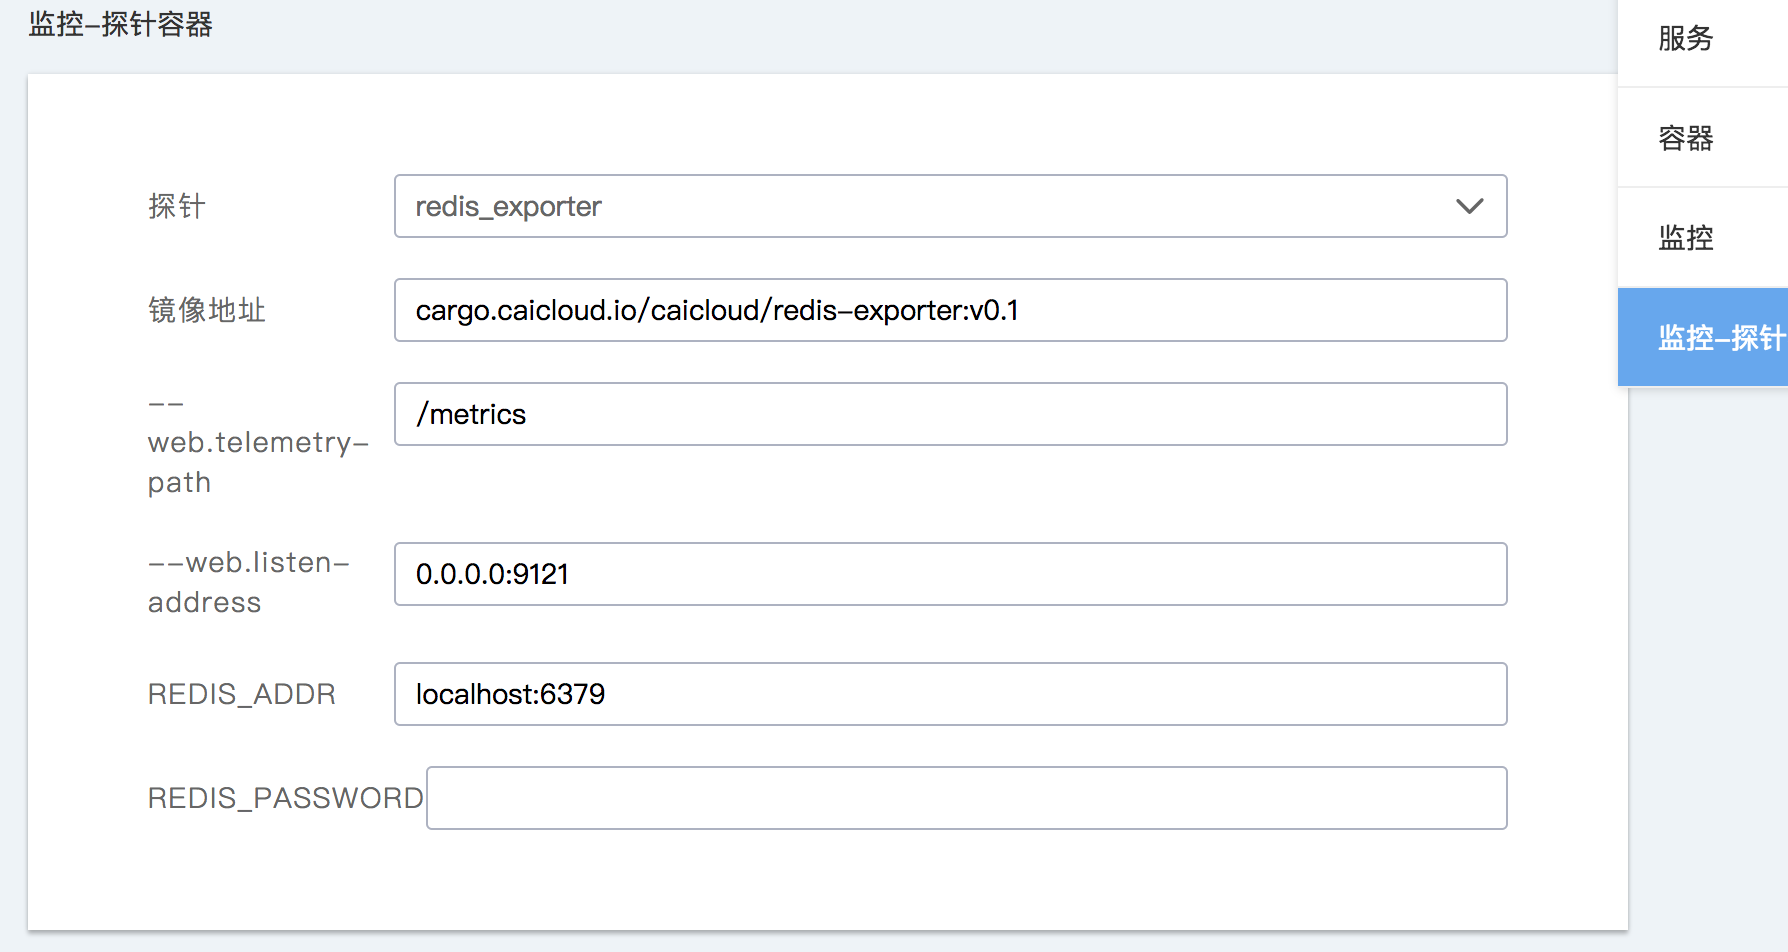Click the localhost:6379 input field
Viewport: 1788px width, 952px height.
950,694
